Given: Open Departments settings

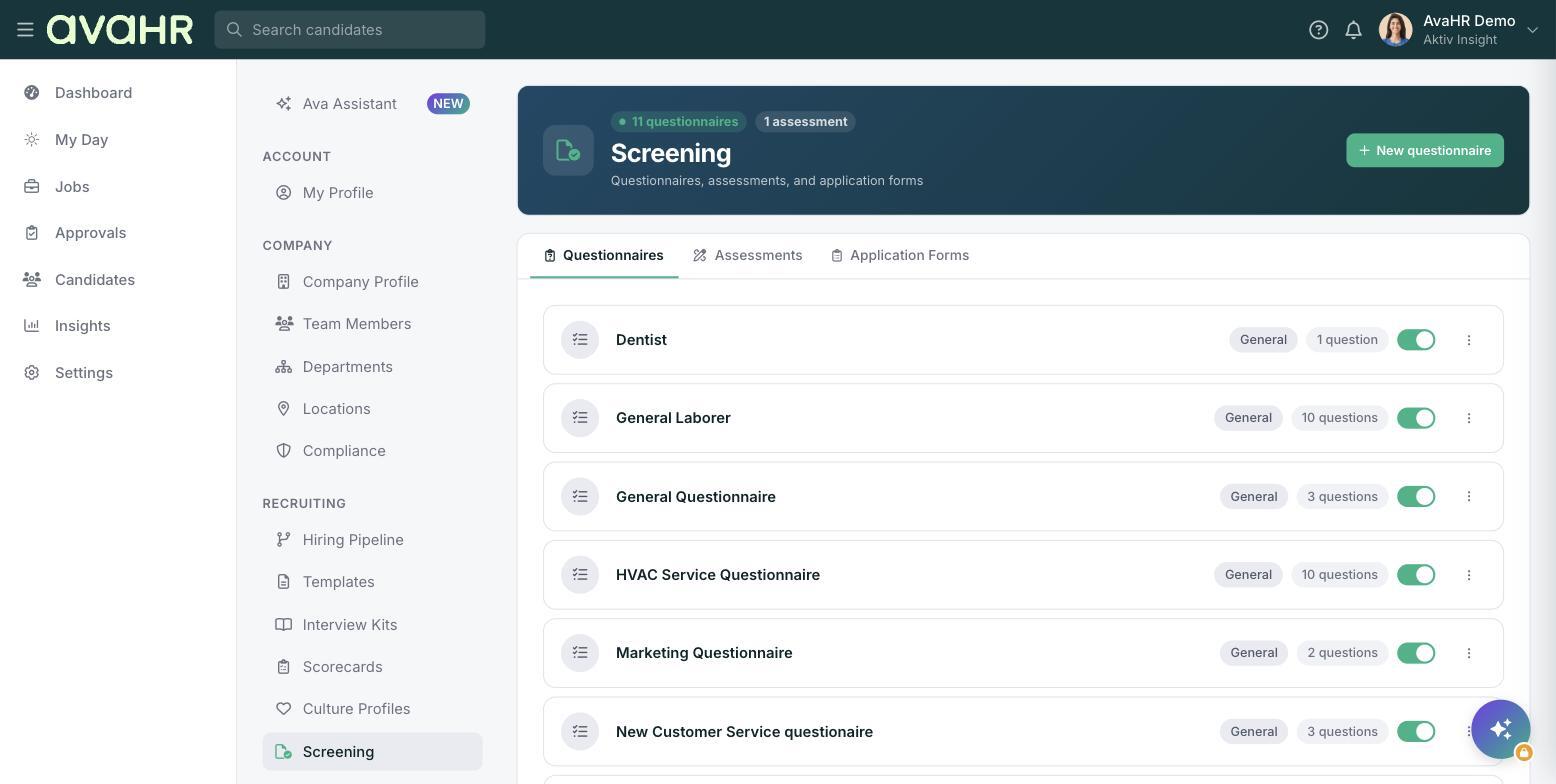Looking at the screenshot, I should point(372,367).
